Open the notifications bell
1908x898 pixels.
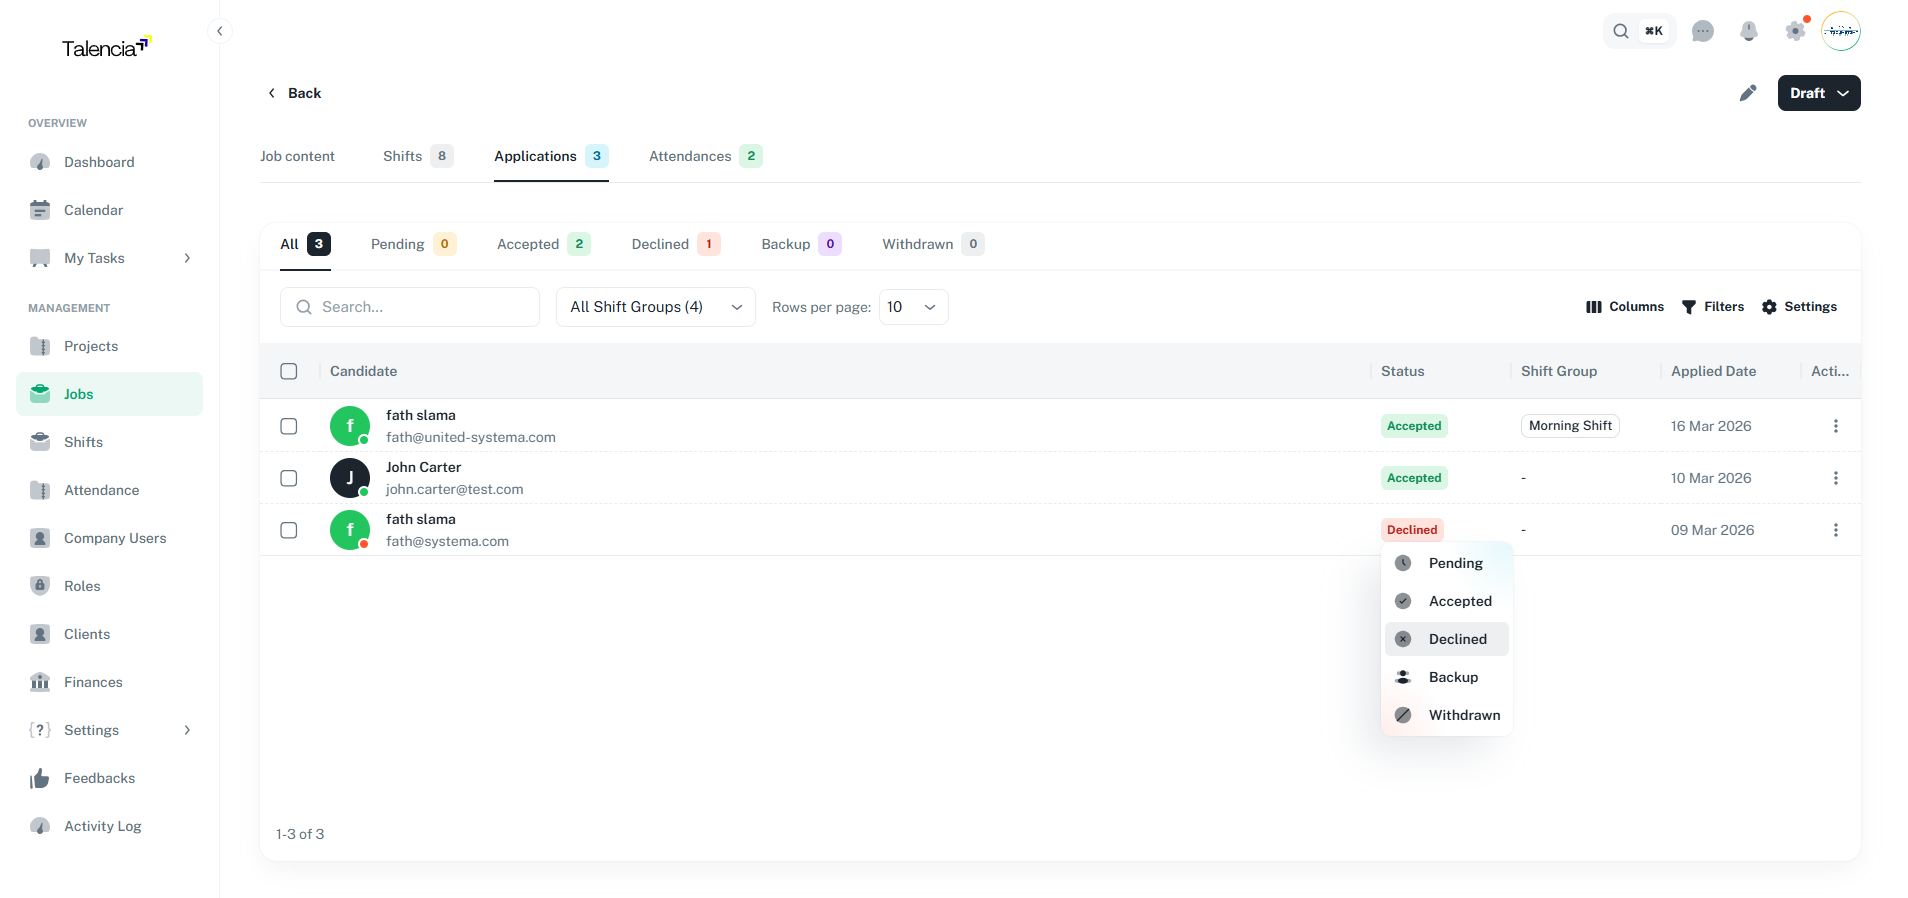click(1748, 31)
